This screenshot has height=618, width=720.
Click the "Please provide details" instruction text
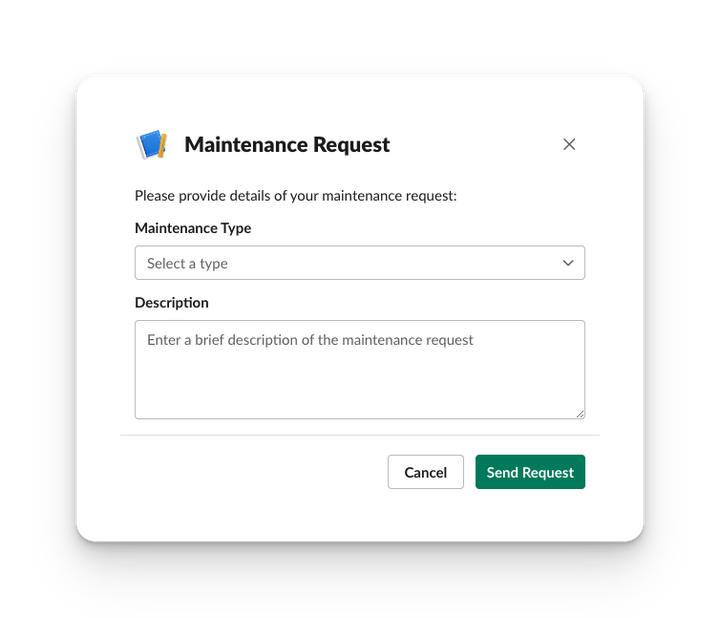295,196
